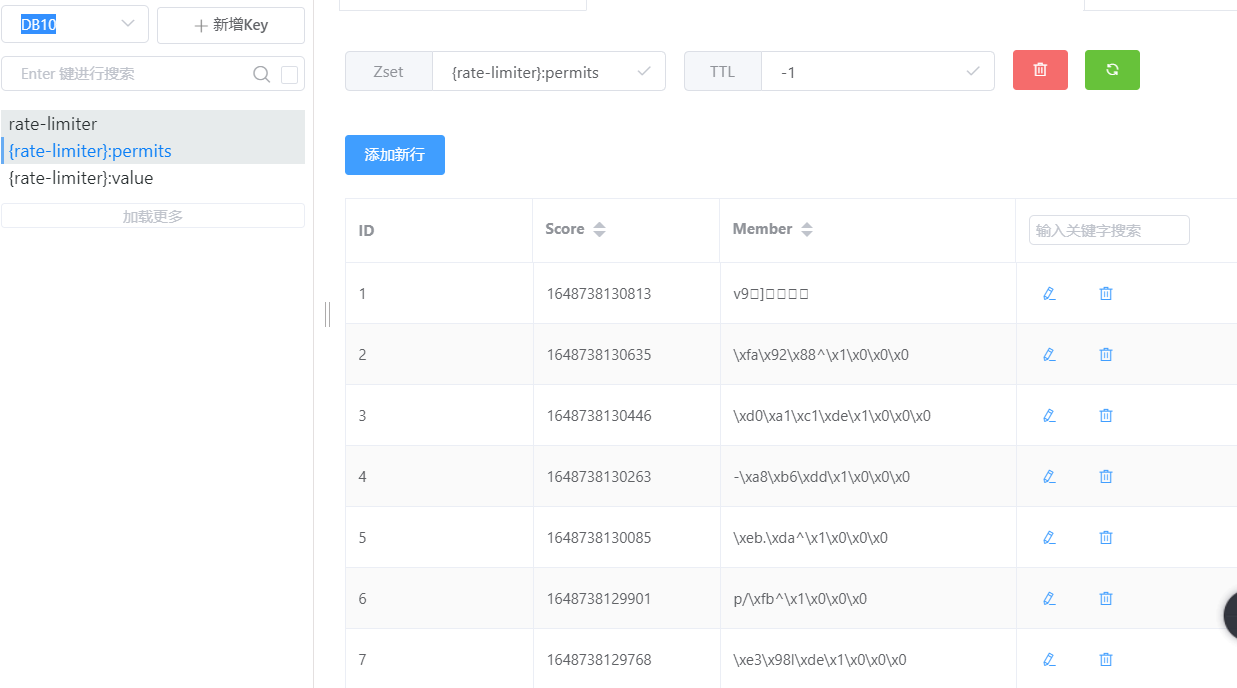Open the TTL value dropdown
The image size is (1237, 688).
tap(971, 71)
